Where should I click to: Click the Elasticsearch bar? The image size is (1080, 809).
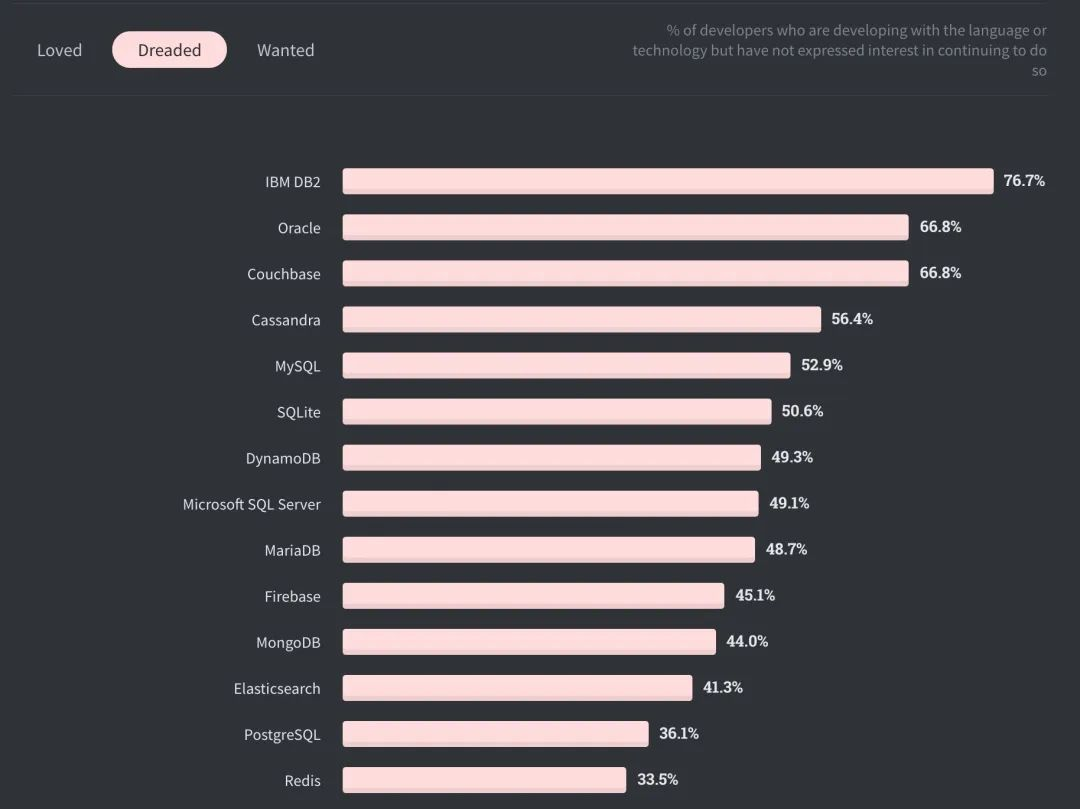(x=517, y=689)
